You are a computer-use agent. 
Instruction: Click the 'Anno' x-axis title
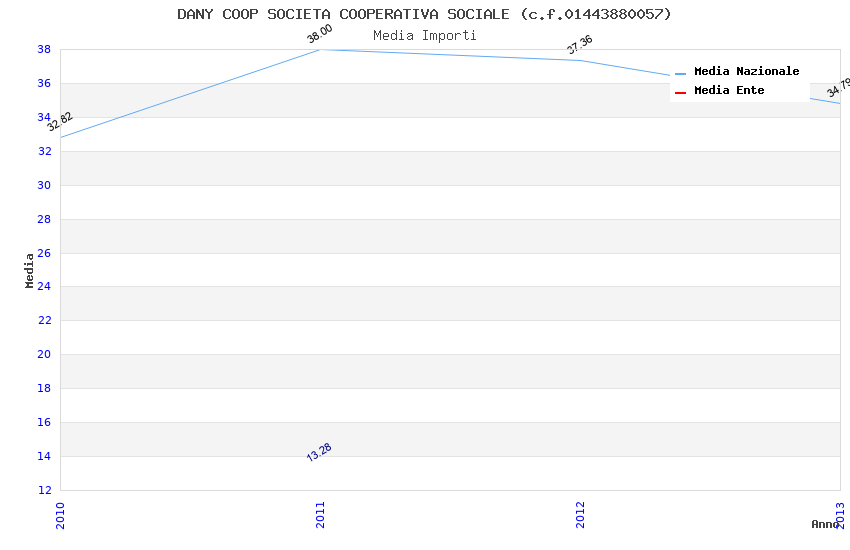tap(825, 524)
